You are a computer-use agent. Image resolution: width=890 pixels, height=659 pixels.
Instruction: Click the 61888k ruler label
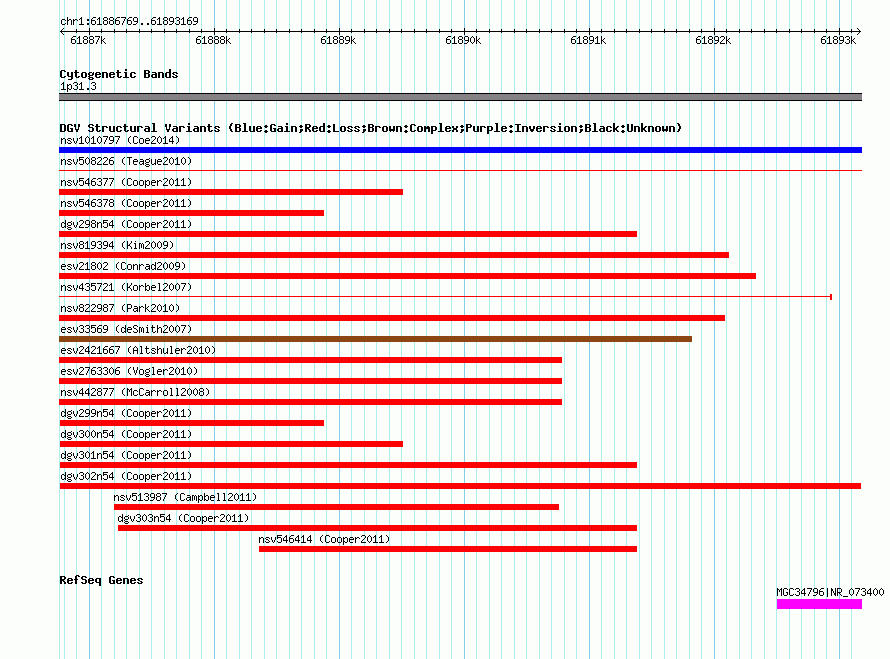coord(213,40)
